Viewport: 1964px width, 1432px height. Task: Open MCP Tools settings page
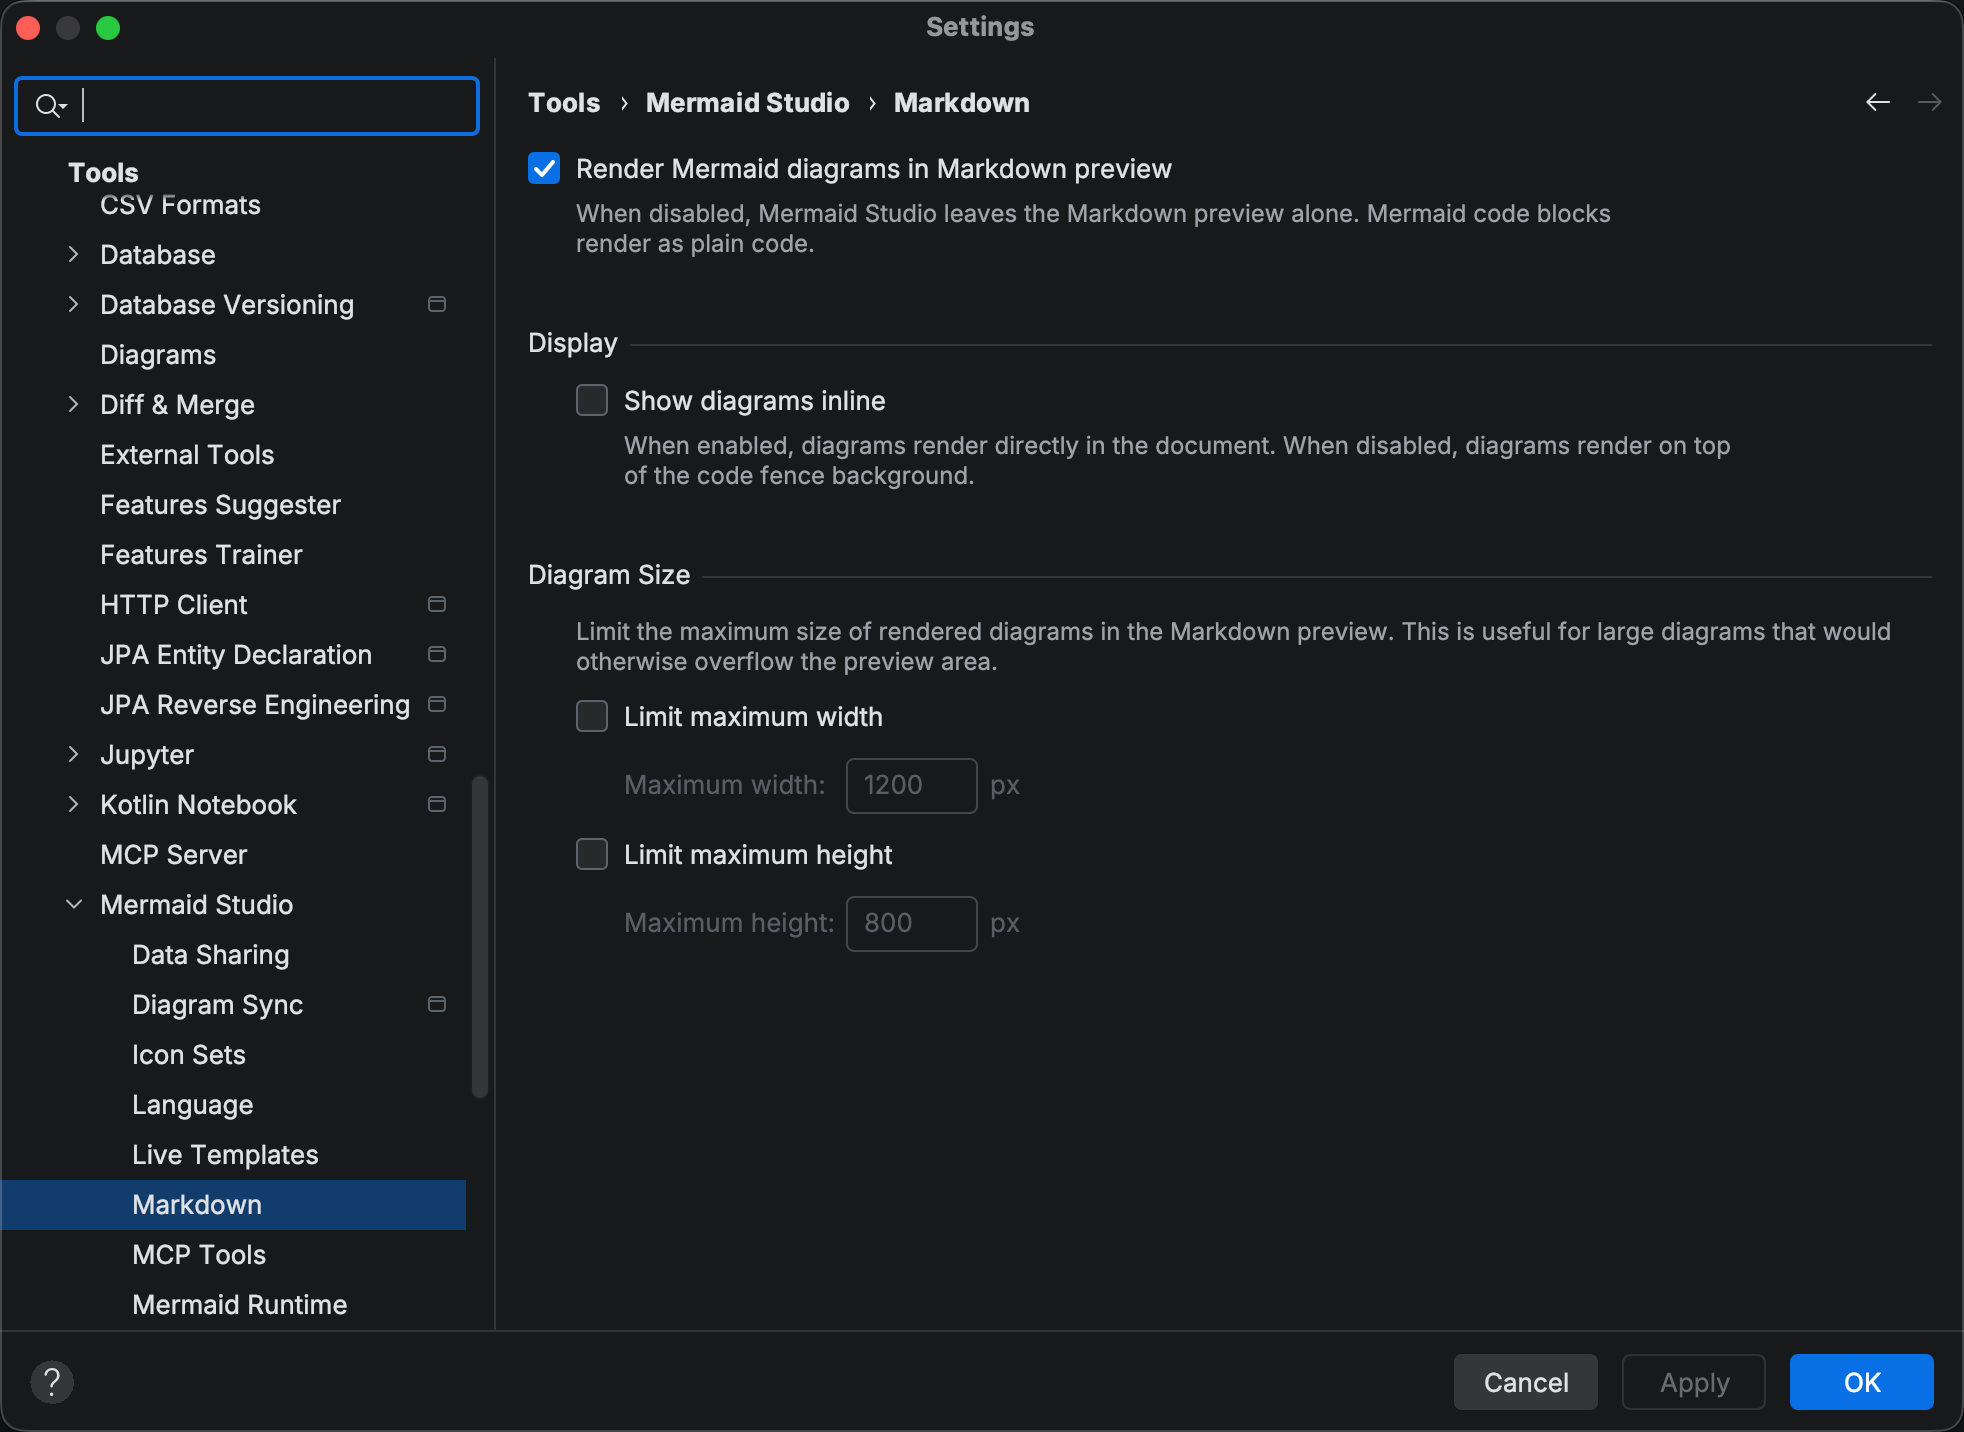[199, 1255]
